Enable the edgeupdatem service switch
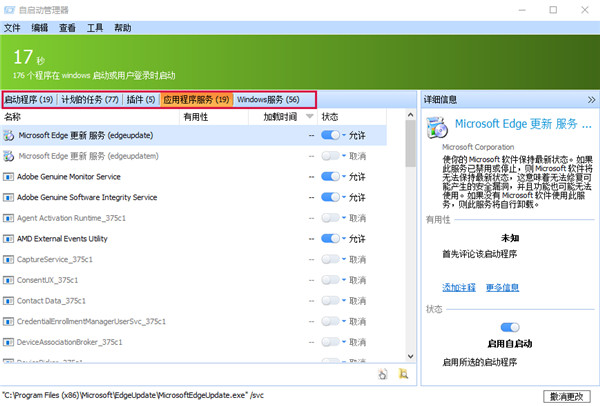This screenshot has height=406, width=600. (330, 156)
